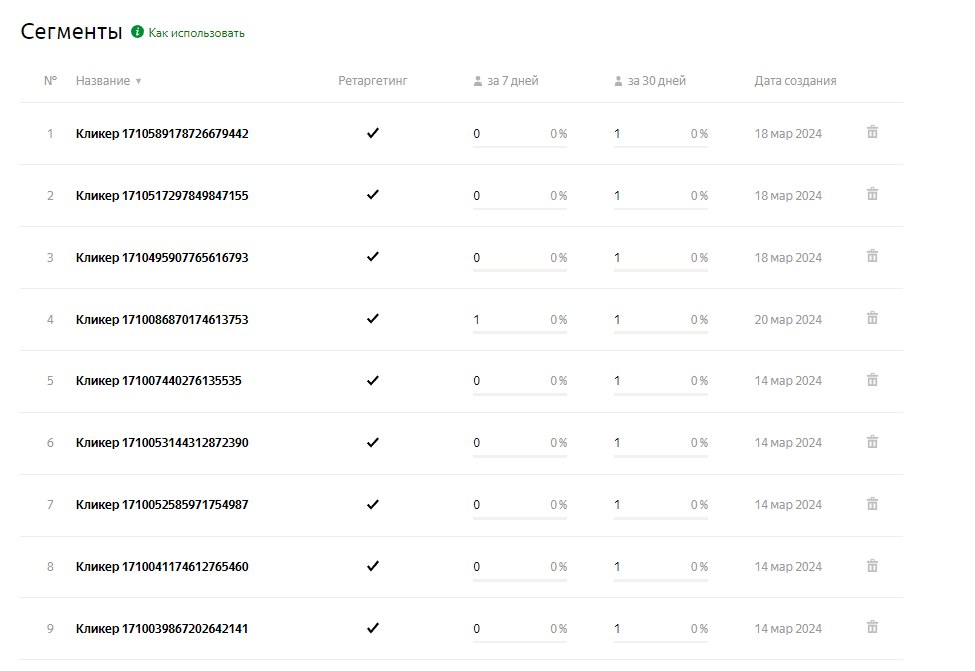Image resolution: width=975 pixels, height=671 pixels.
Task: Click the № column header
Action: [x=50, y=81]
